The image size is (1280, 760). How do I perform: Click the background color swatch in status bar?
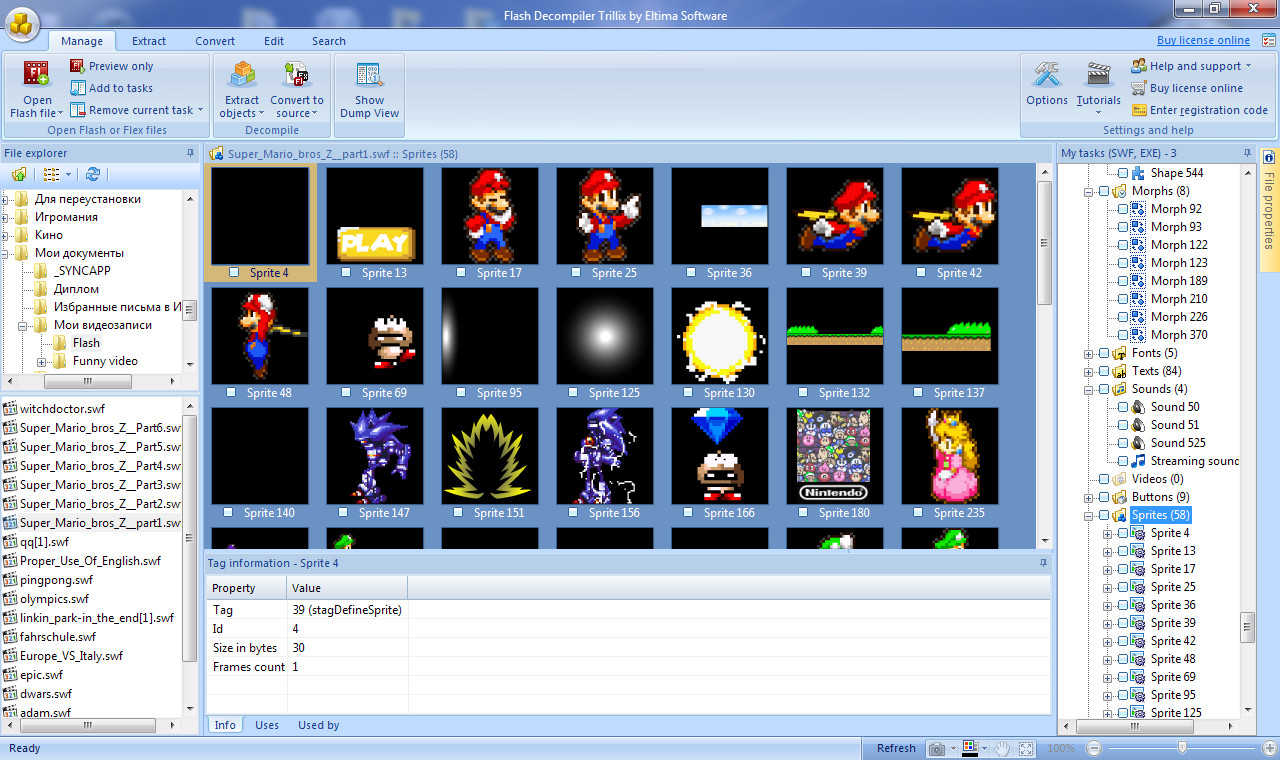(x=969, y=748)
